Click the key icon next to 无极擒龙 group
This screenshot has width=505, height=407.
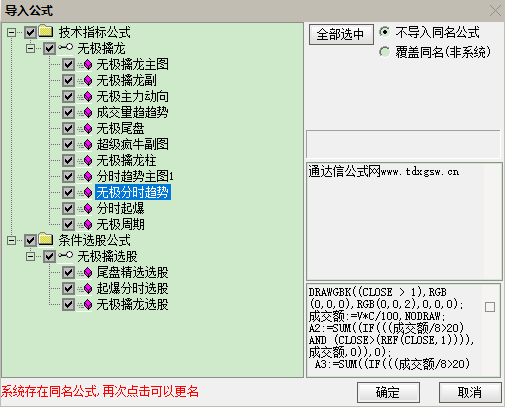(65, 48)
